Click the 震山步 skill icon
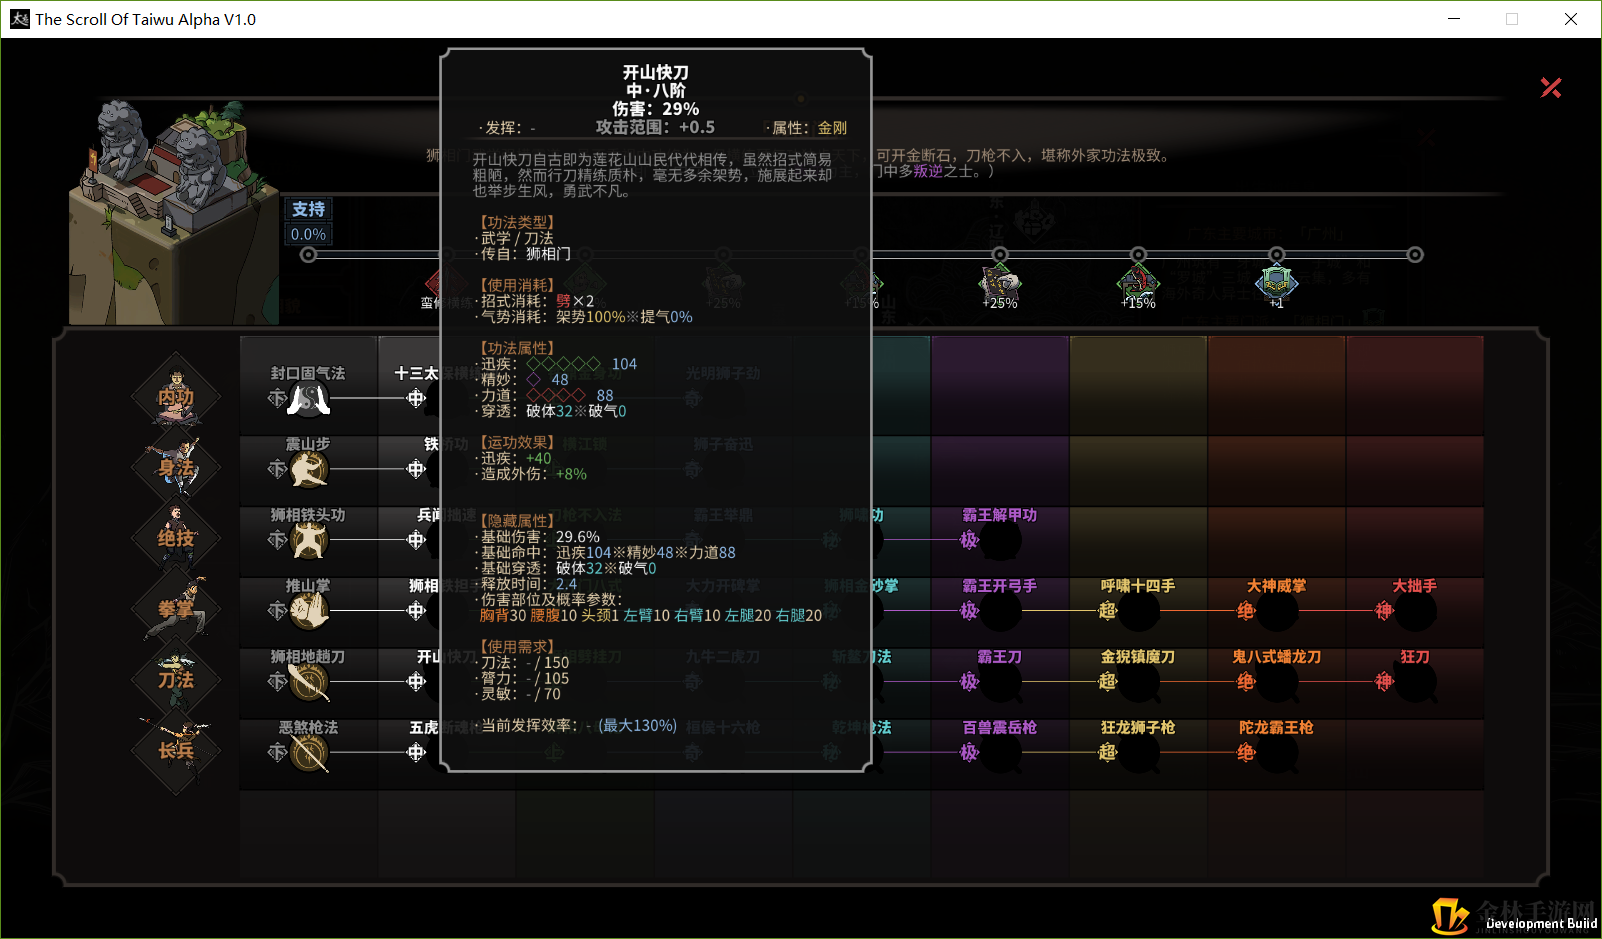 pyautogui.click(x=309, y=470)
